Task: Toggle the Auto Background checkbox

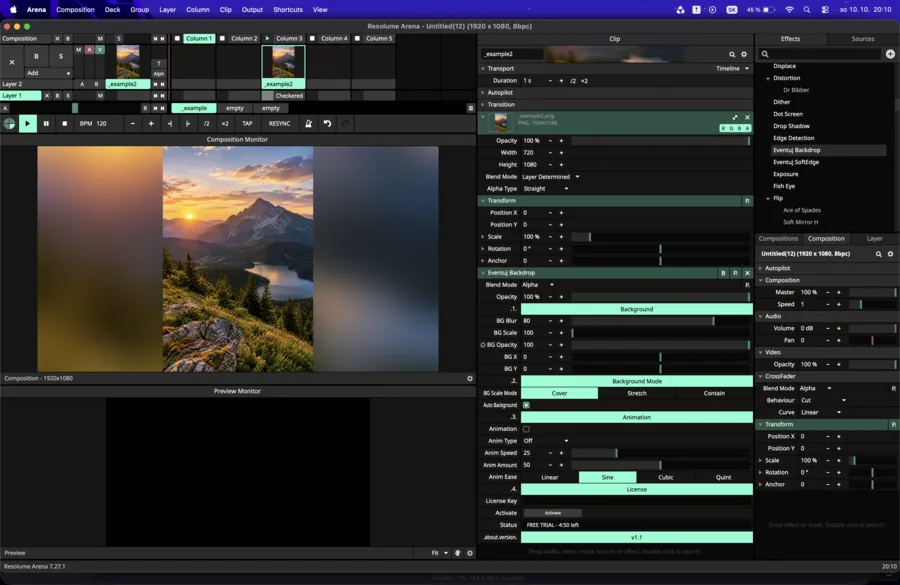Action: click(526, 405)
